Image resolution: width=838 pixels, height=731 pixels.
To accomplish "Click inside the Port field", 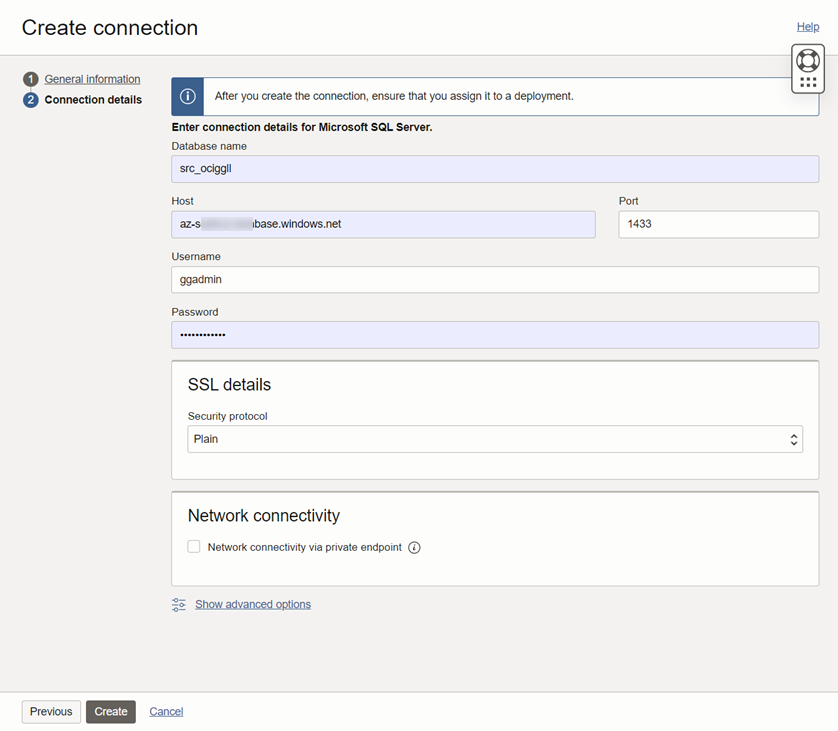I will tap(717, 224).
